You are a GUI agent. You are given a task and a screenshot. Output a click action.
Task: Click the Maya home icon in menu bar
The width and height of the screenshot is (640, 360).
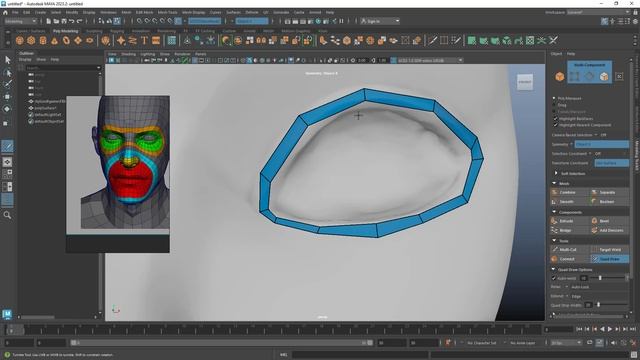[5, 13]
